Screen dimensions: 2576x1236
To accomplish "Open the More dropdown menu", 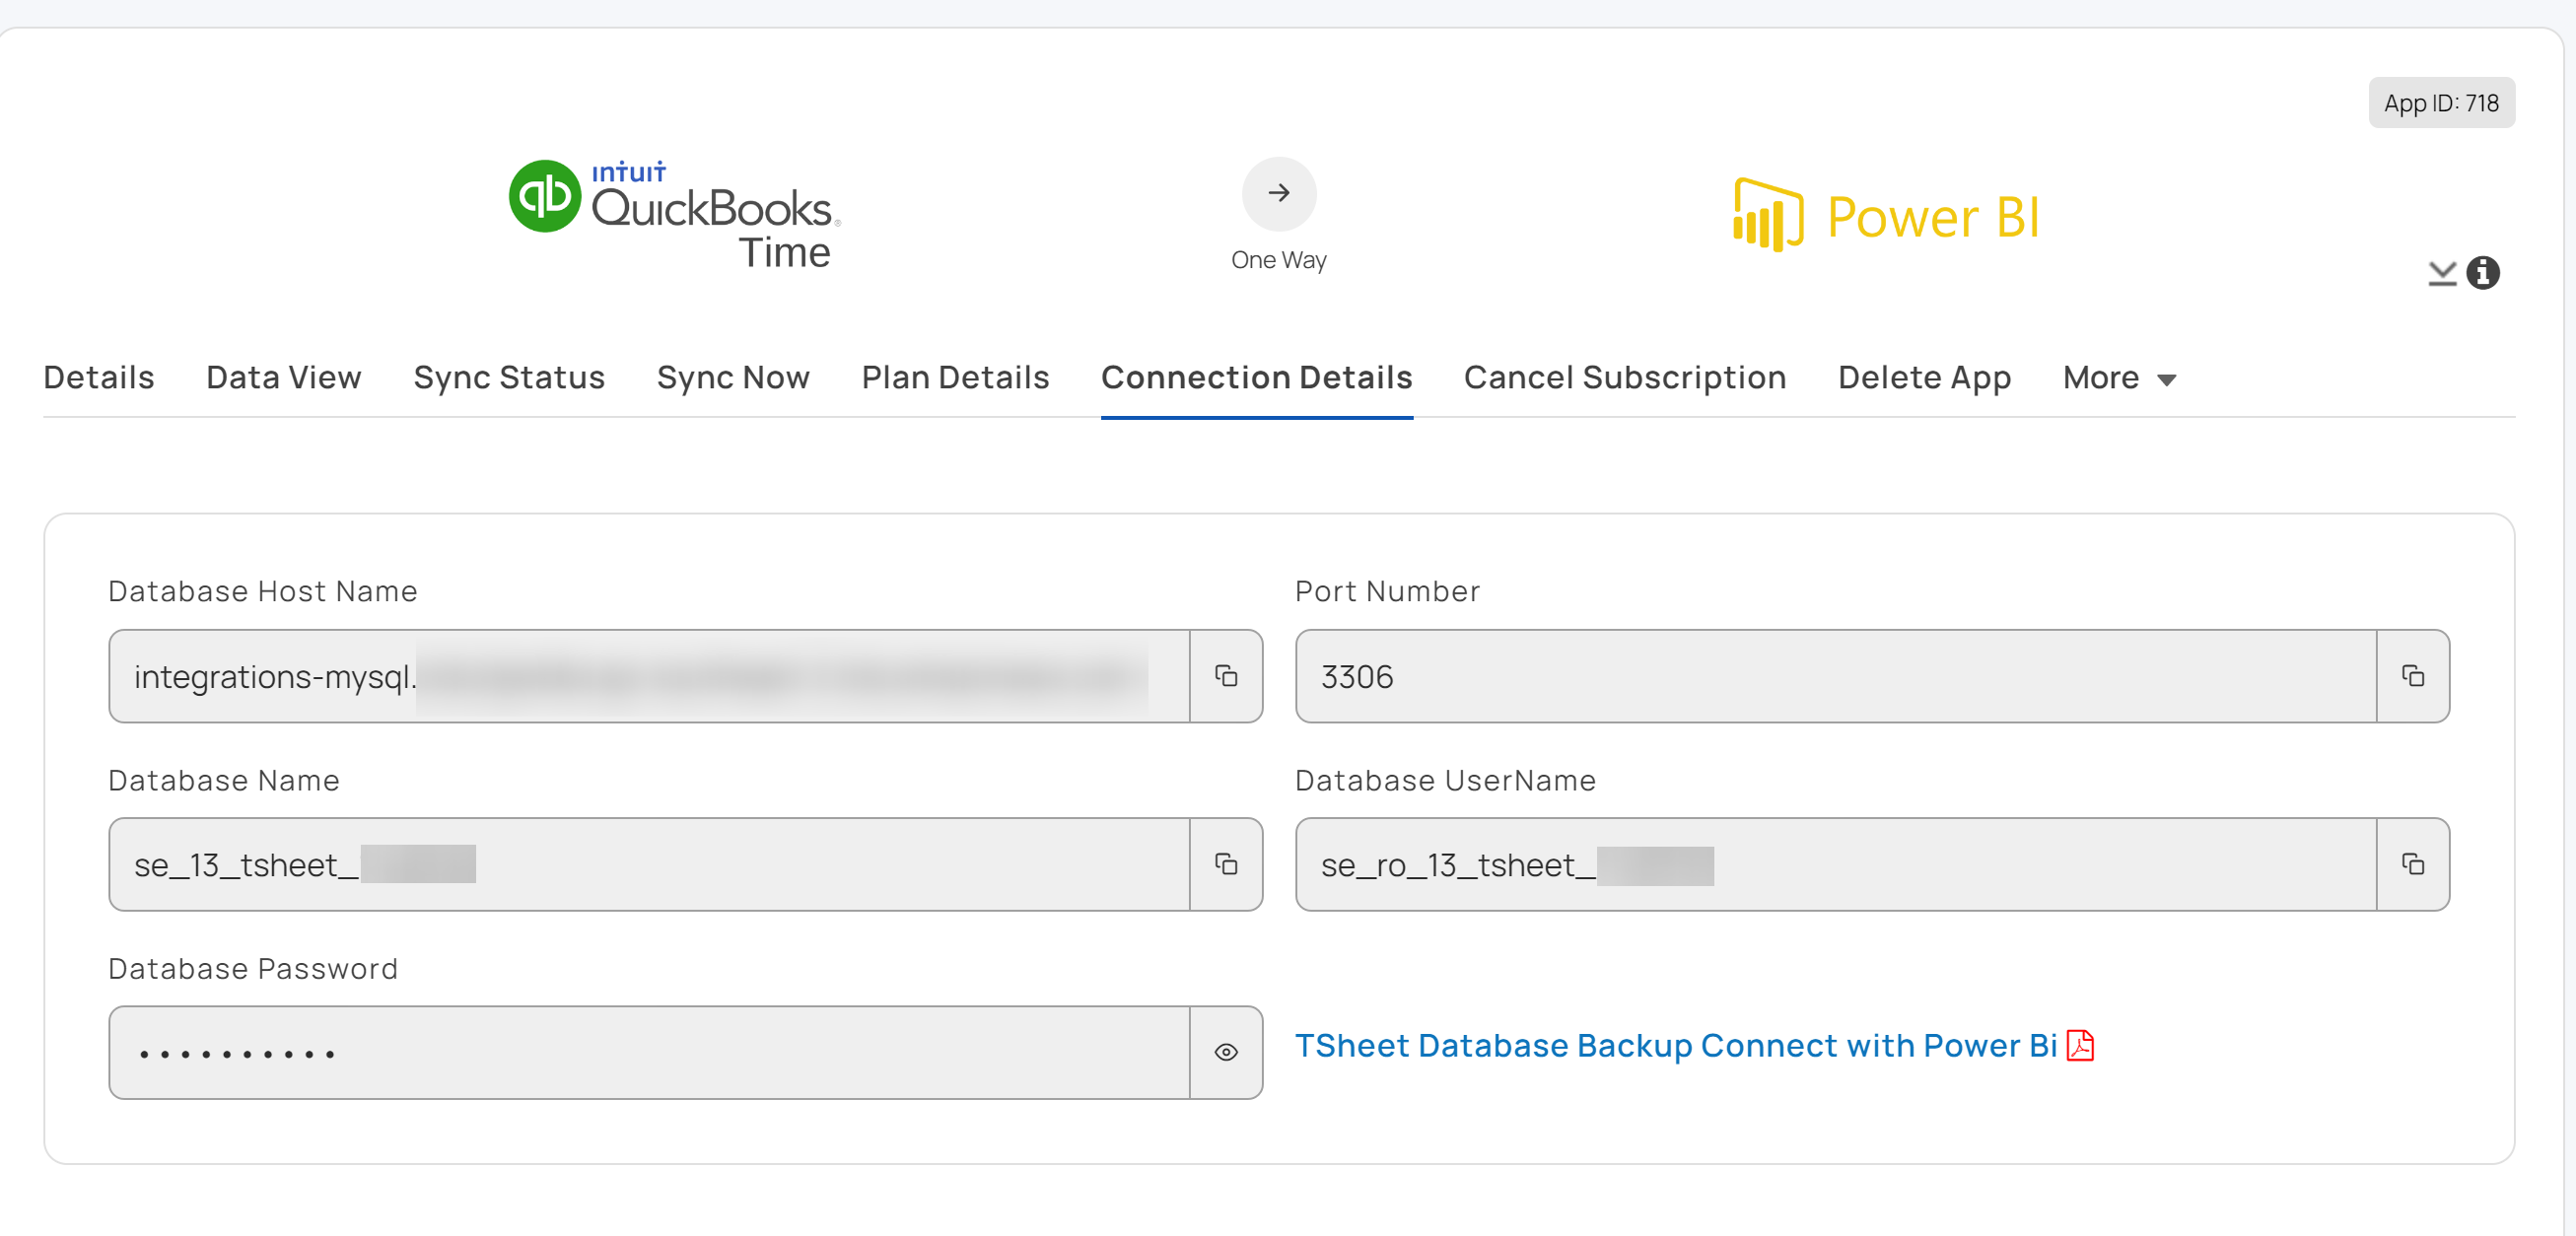I will pos(2119,378).
